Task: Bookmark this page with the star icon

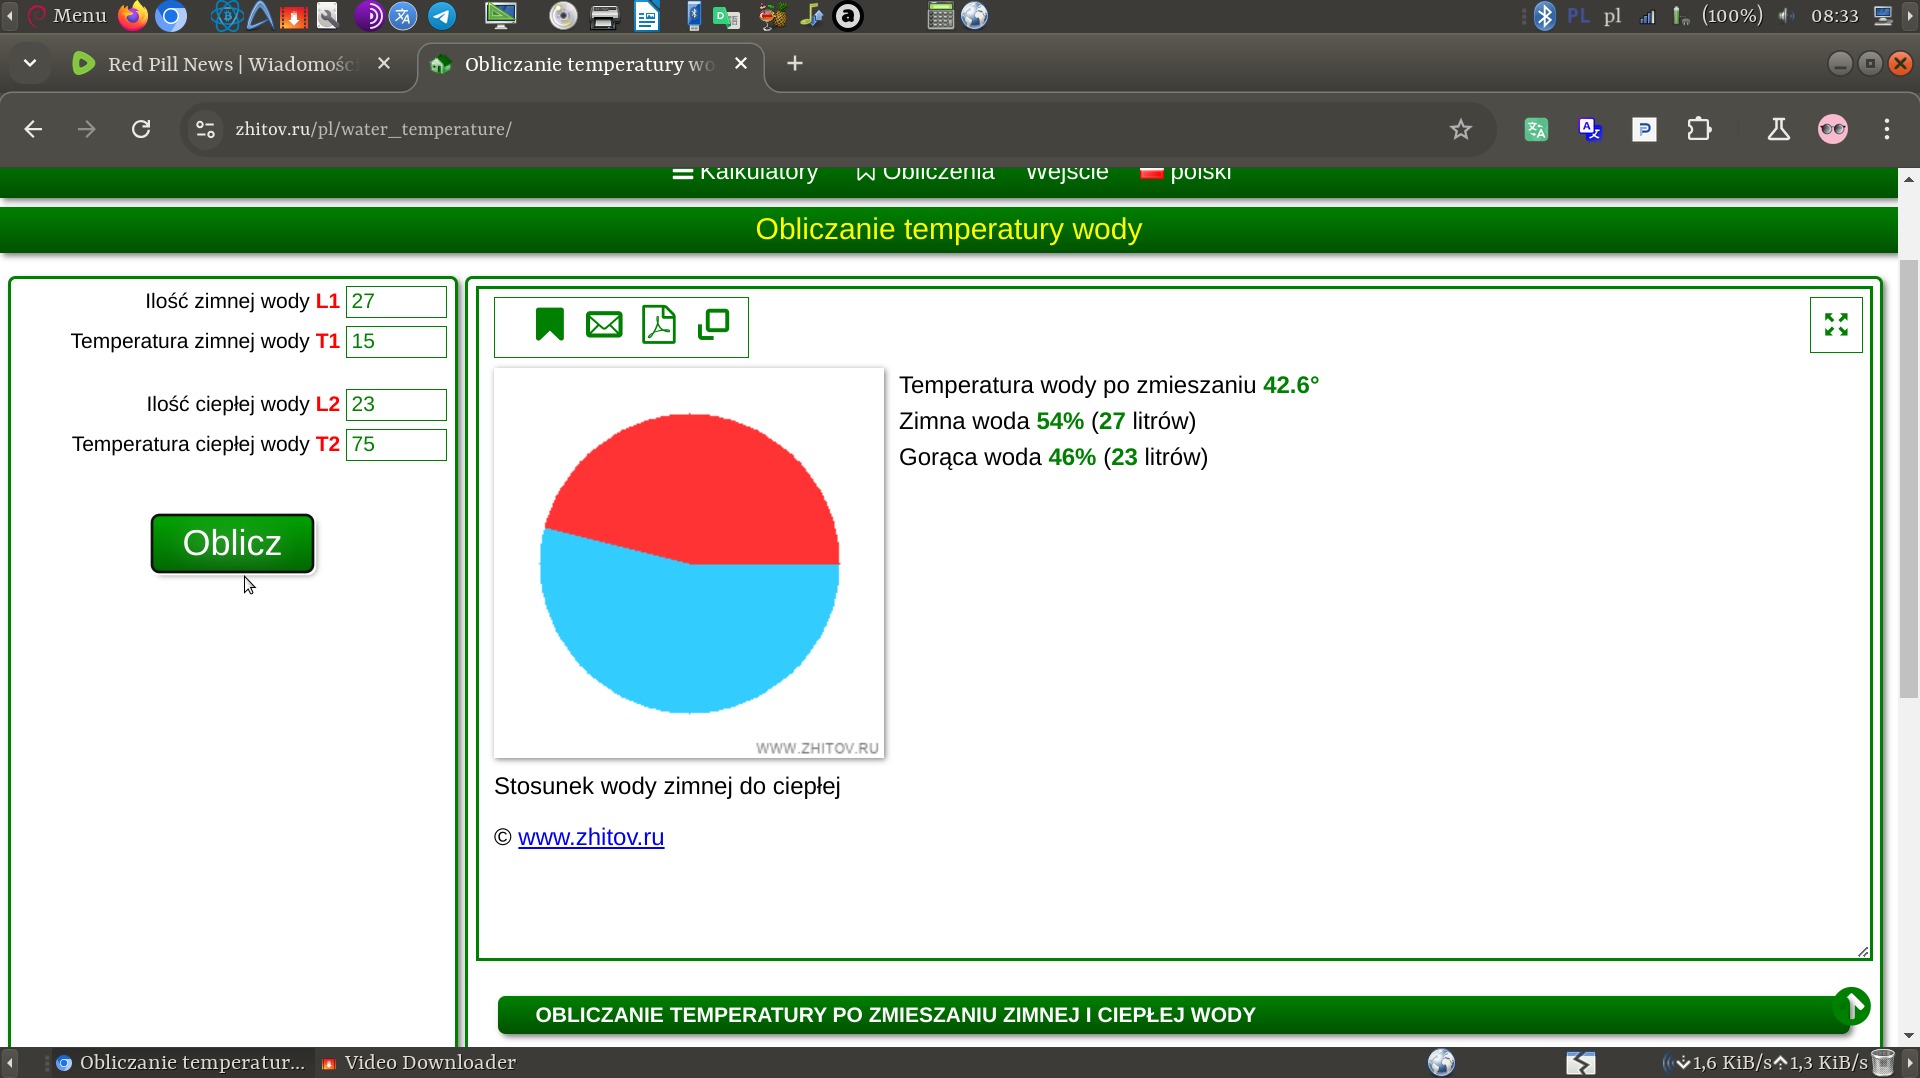Action: coord(1460,129)
